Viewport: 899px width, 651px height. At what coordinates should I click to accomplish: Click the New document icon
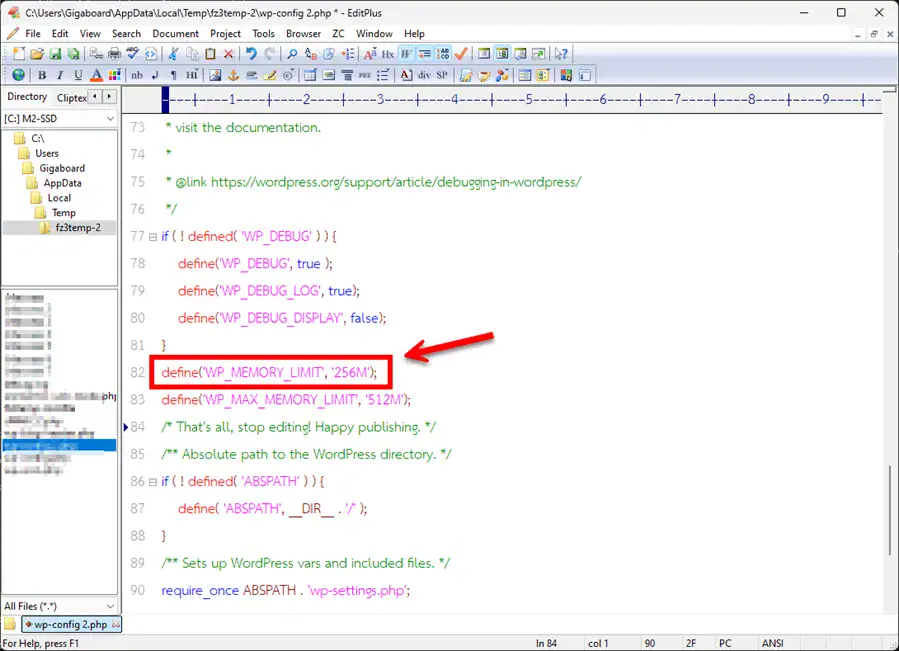tap(19, 54)
